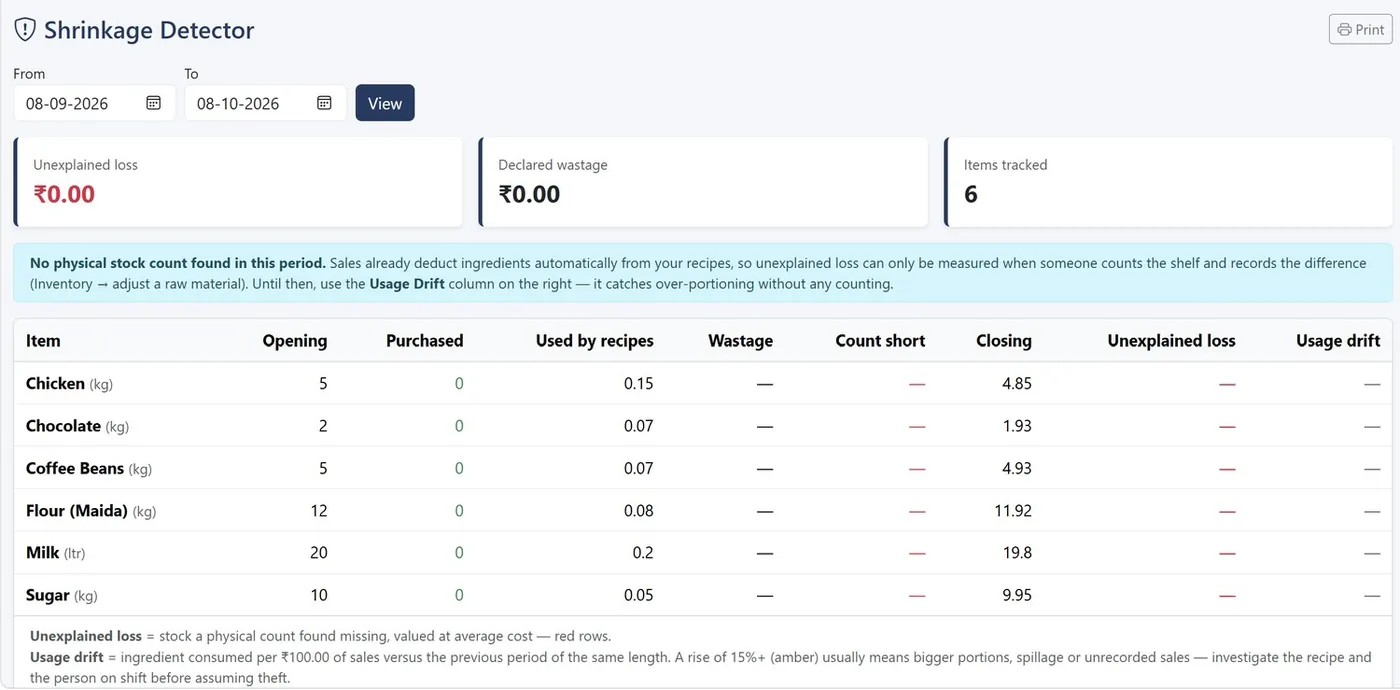The width and height of the screenshot is (1400, 690).
Task: Select the Unexplained loss summary card
Action: 238,182
